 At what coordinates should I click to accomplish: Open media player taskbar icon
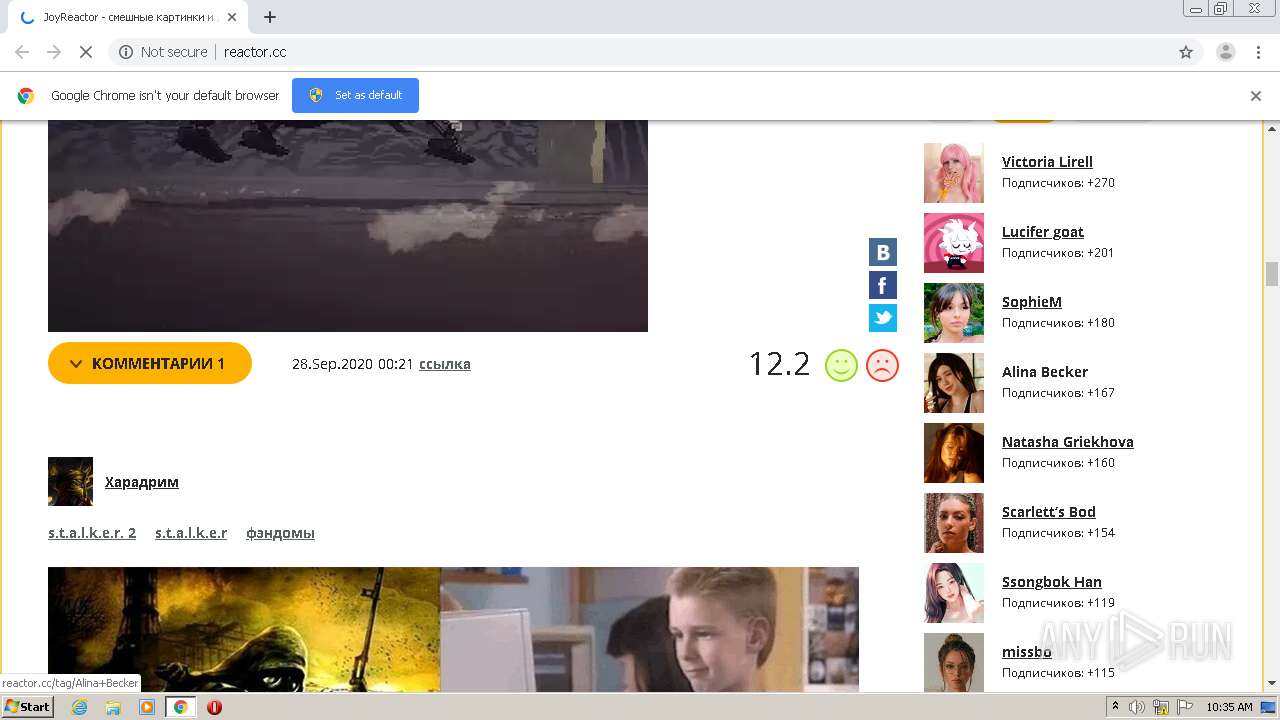[x=147, y=707]
